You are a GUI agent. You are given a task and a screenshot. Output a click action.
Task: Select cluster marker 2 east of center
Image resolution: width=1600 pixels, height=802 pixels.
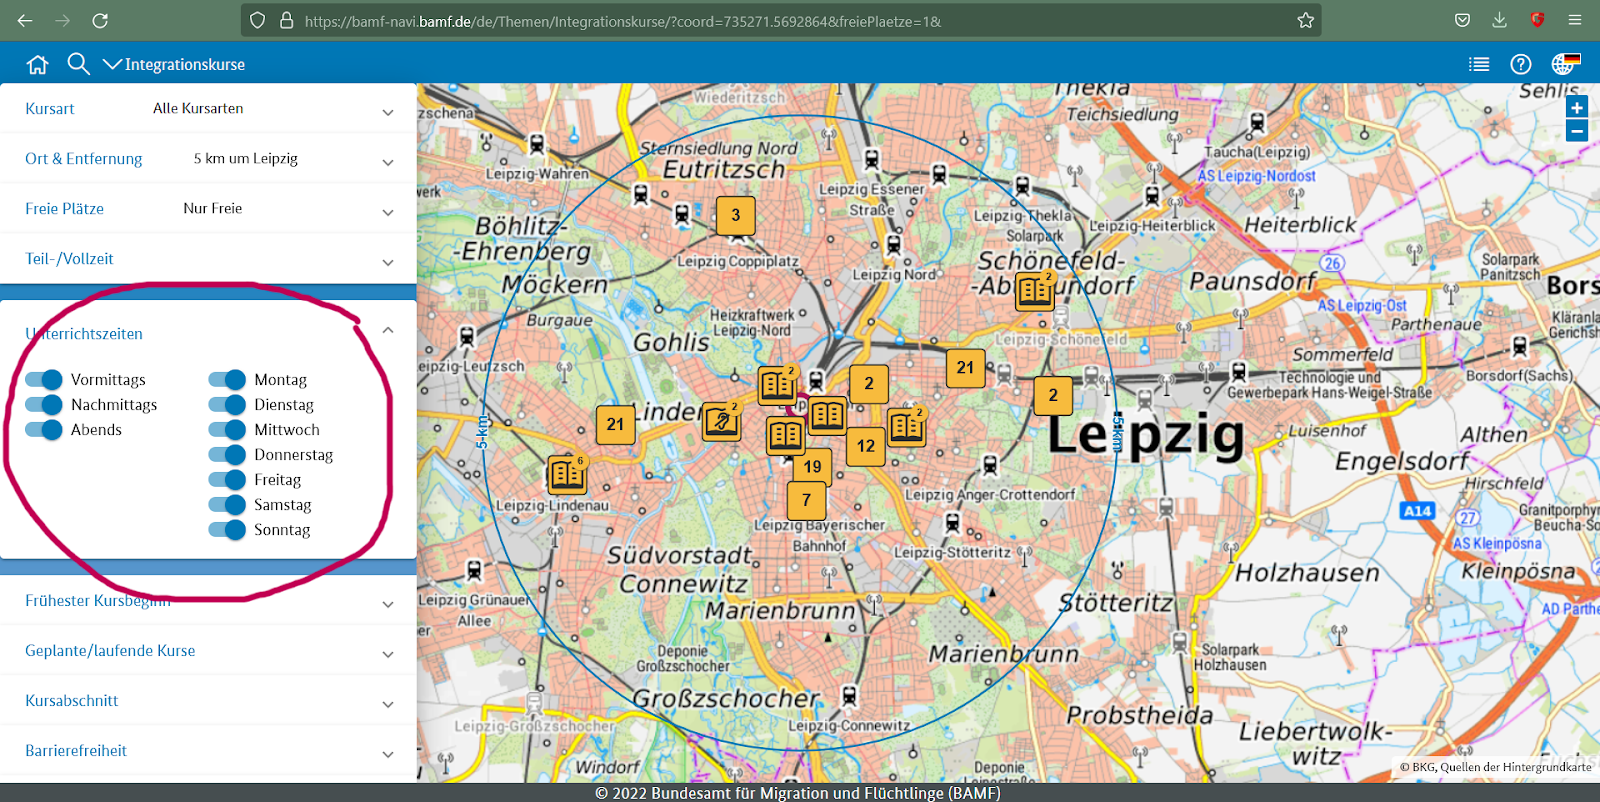click(x=1053, y=396)
